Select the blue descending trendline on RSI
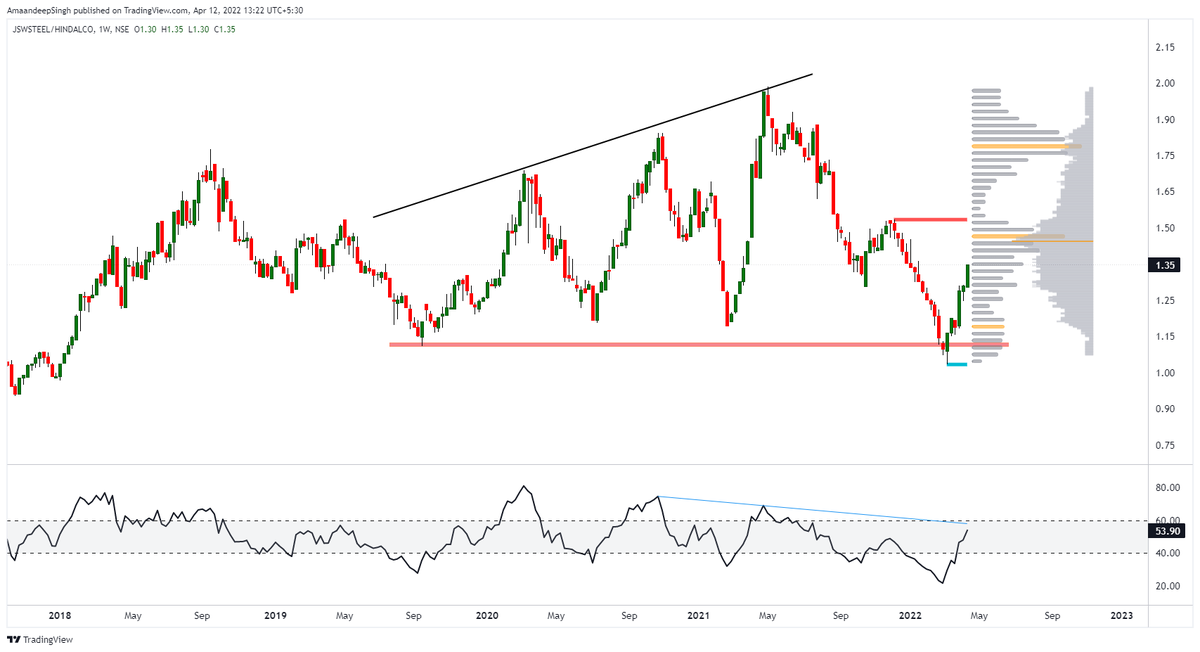The image size is (1200, 652). pyautogui.click(x=811, y=510)
